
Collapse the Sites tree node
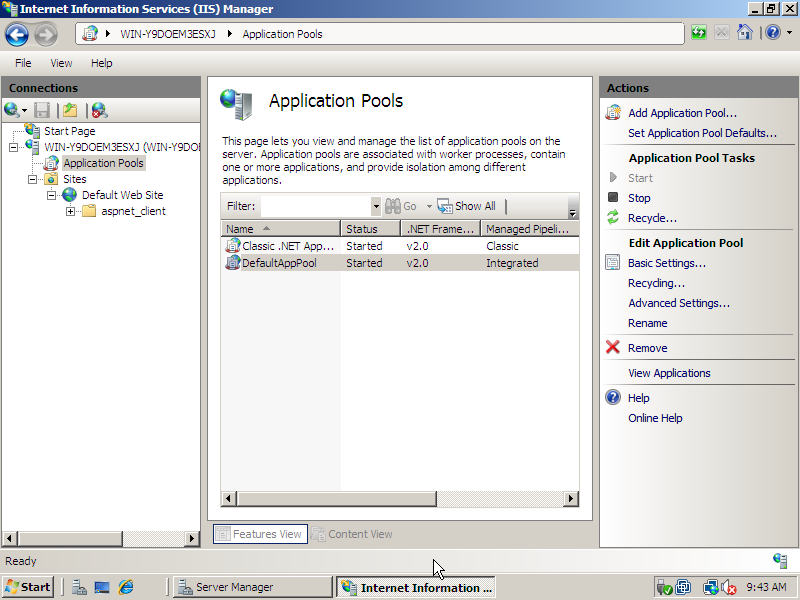pos(33,179)
